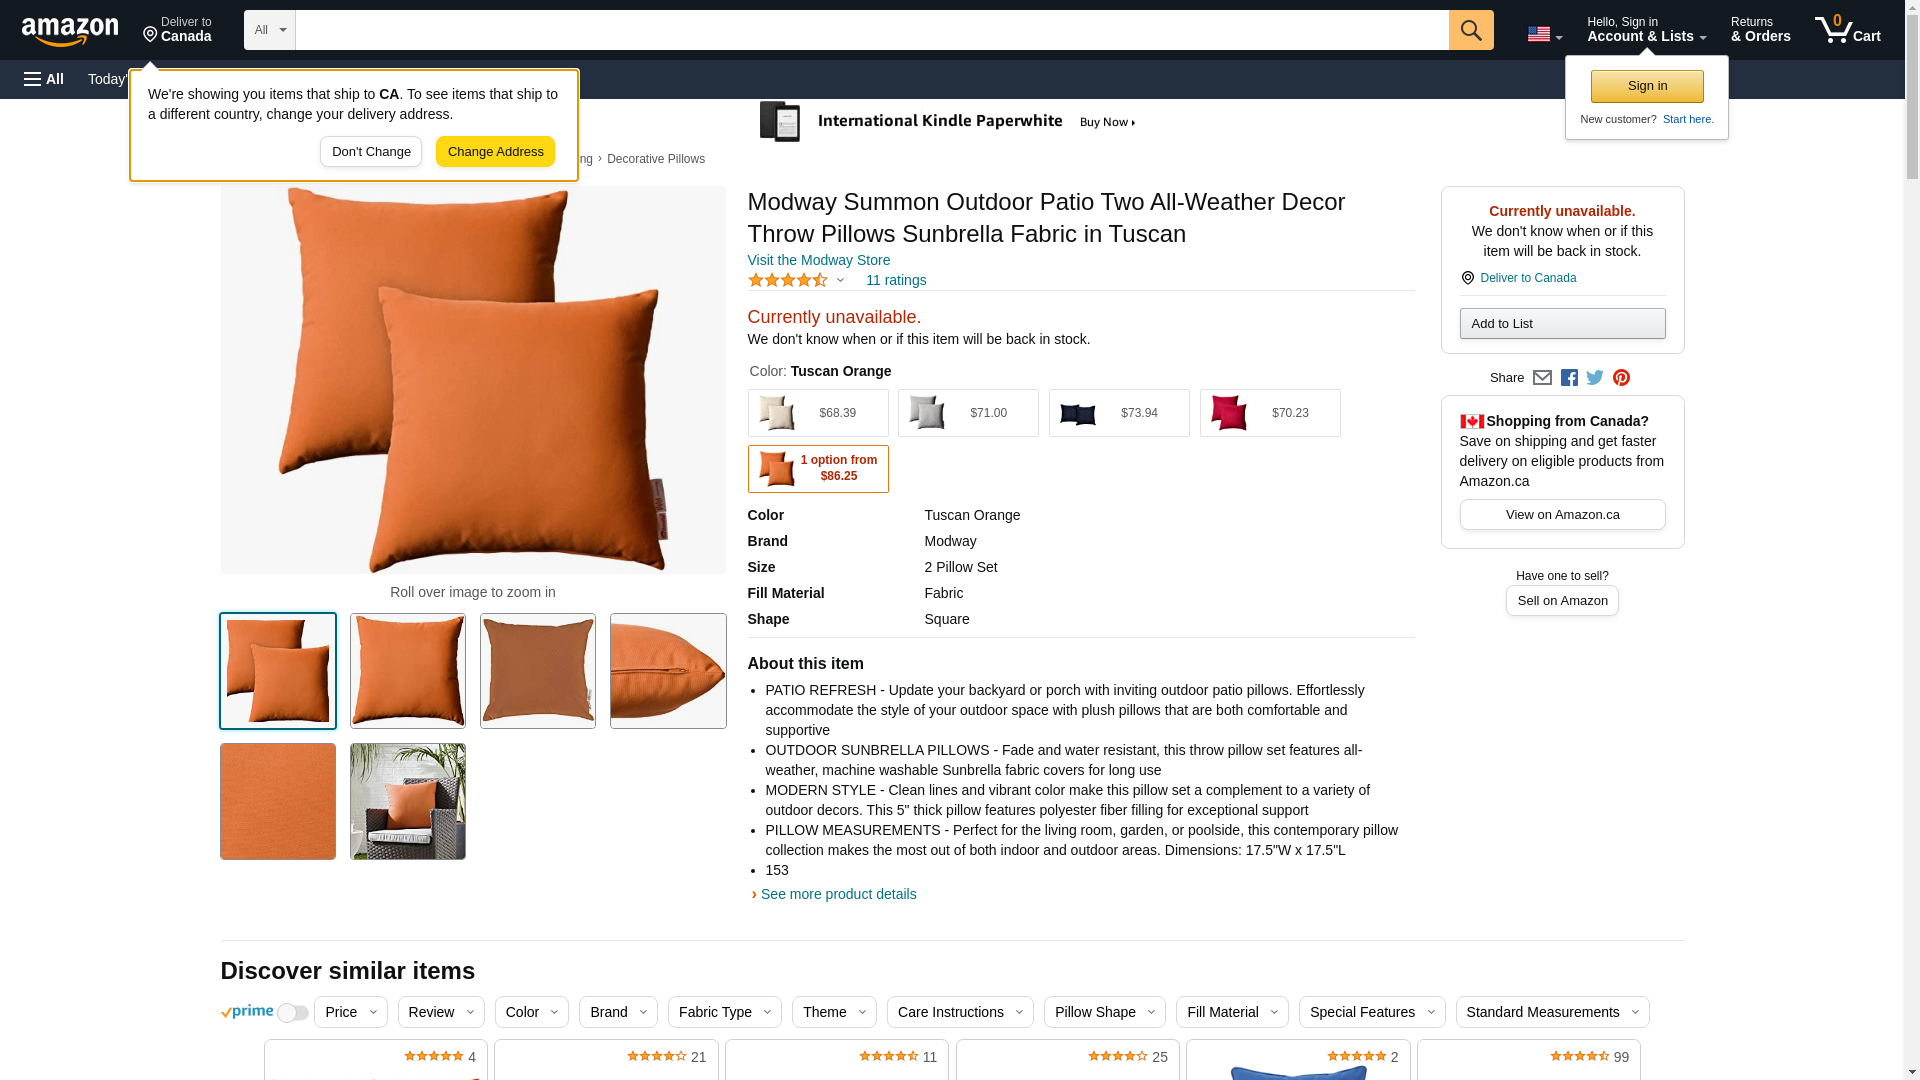Share the product via email icon
The height and width of the screenshot is (1080, 1920).
[1542, 378]
